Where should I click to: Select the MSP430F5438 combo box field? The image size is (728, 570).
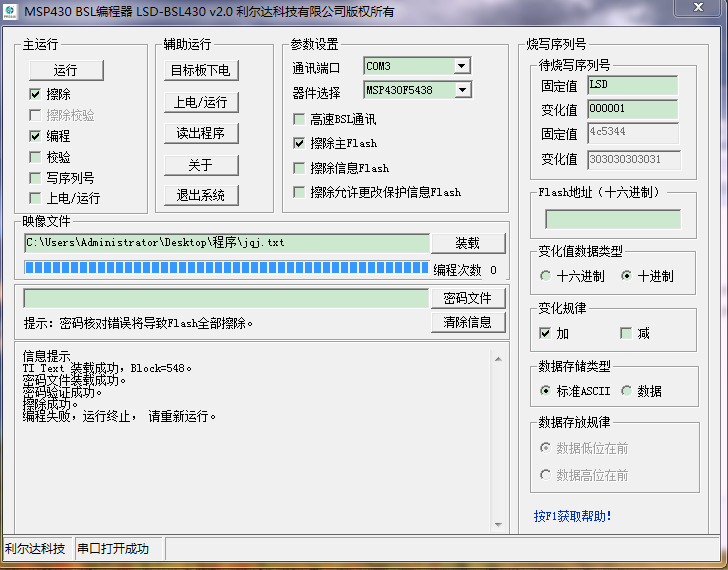coord(417,90)
